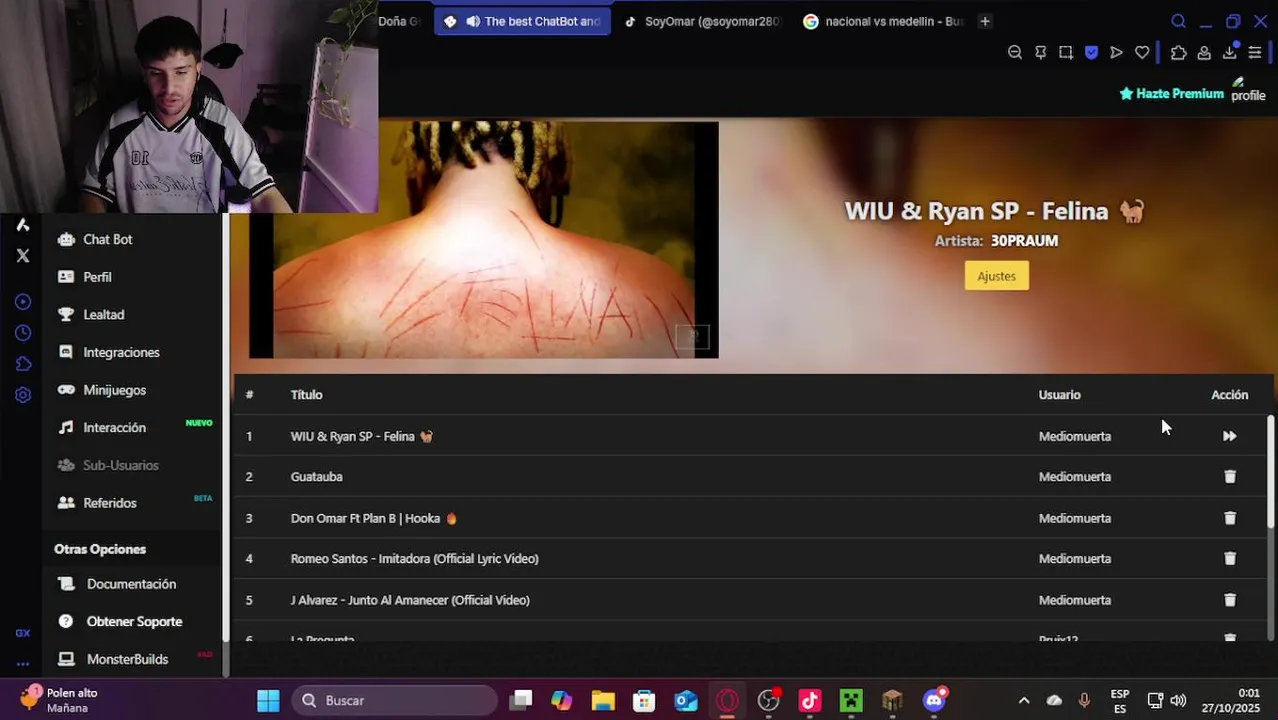Click X (Twitter) icon in browser sidebar
The image size is (1278, 720).
coord(23,256)
